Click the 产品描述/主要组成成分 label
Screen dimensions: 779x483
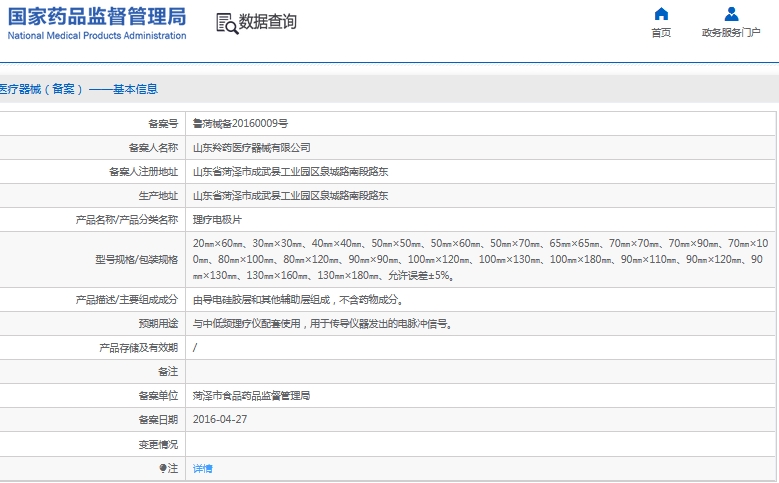click(127, 300)
